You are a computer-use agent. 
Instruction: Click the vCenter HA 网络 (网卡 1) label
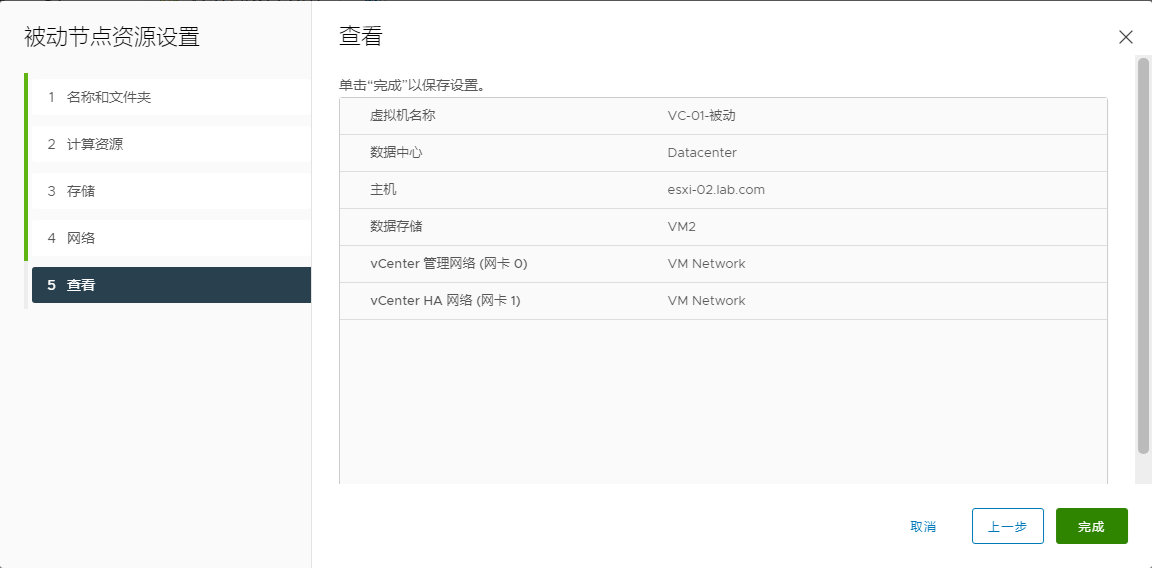(445, 301)
